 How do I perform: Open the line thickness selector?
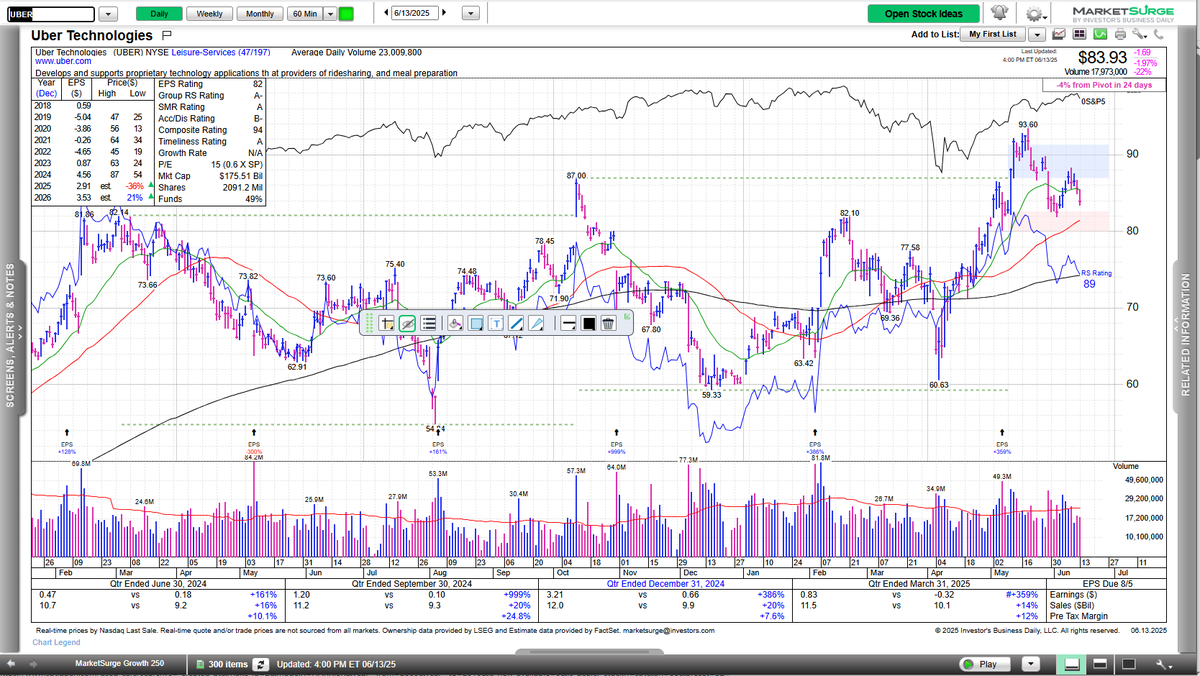pos(568,323)
